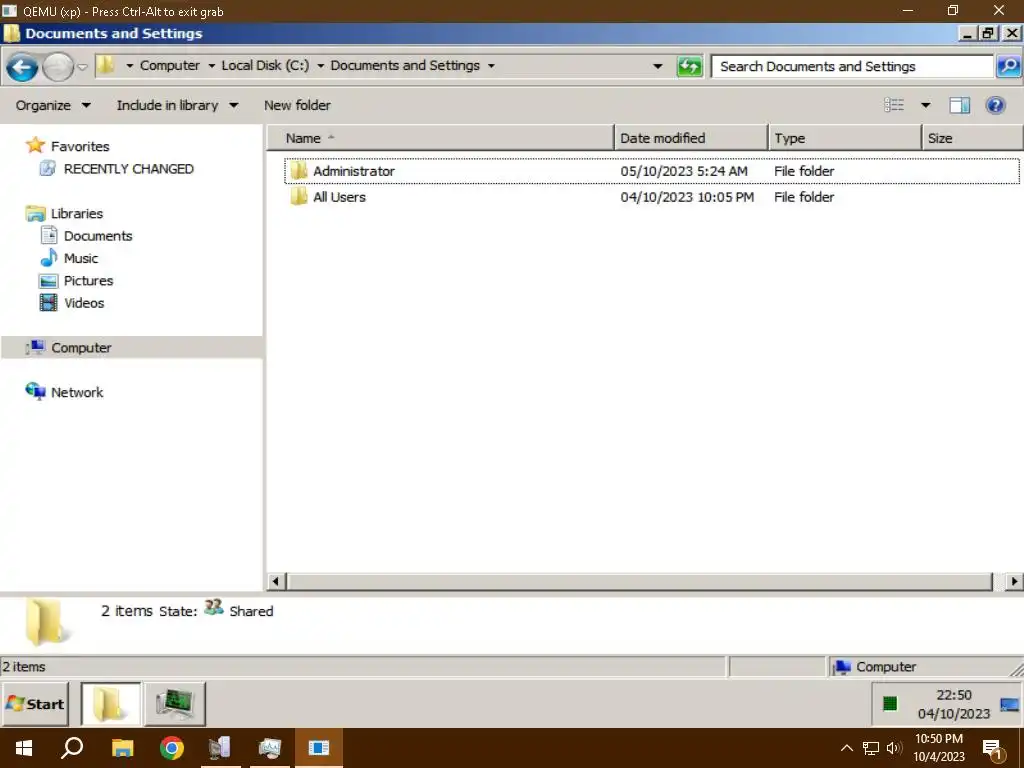The height and width of the screenshot is (768, 1024).
Task: Click the greyed Forward navigation arrow
Action: [58, 67]
